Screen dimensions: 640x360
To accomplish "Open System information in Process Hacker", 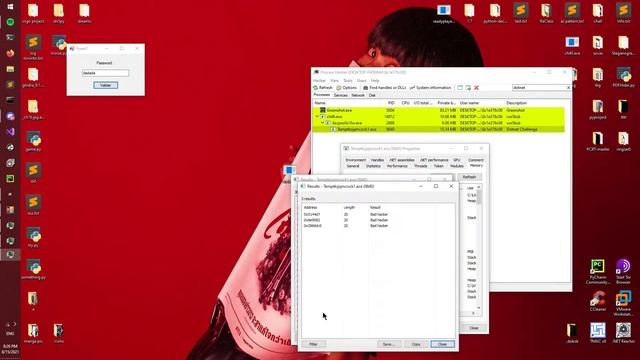I will (431, 88).
